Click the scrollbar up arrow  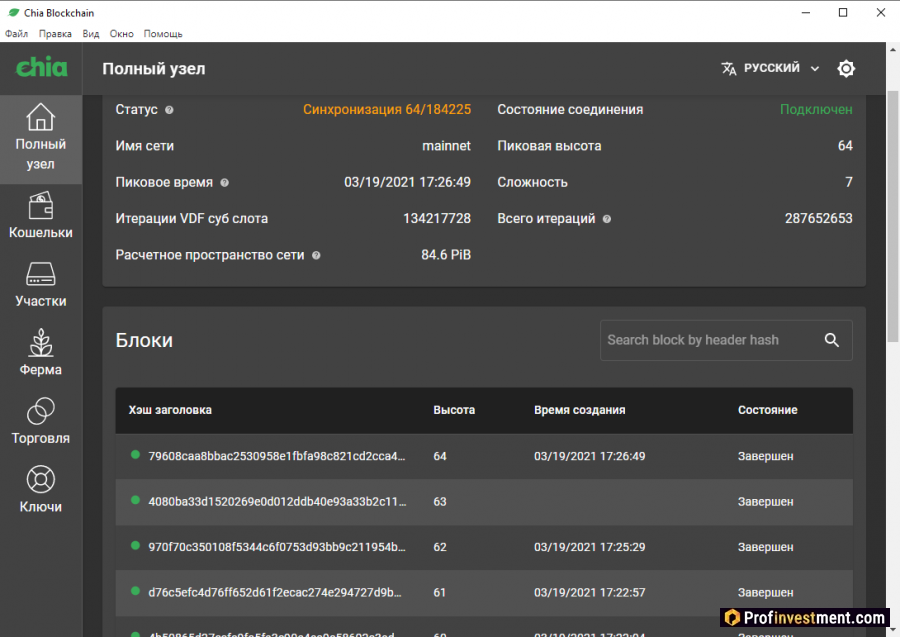click(893, 49)
